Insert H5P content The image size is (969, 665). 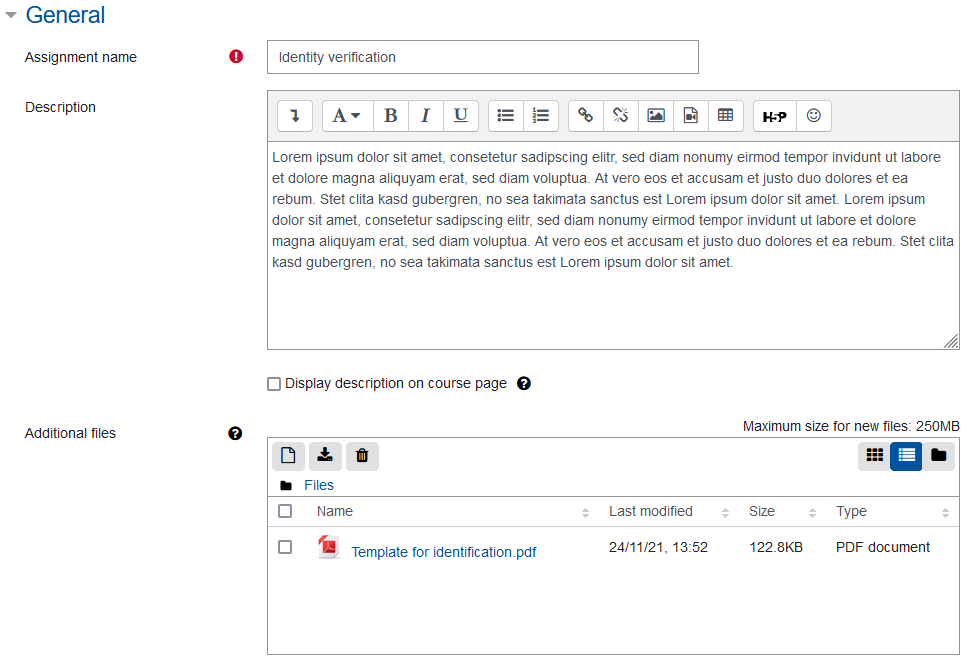pos(773,115)
